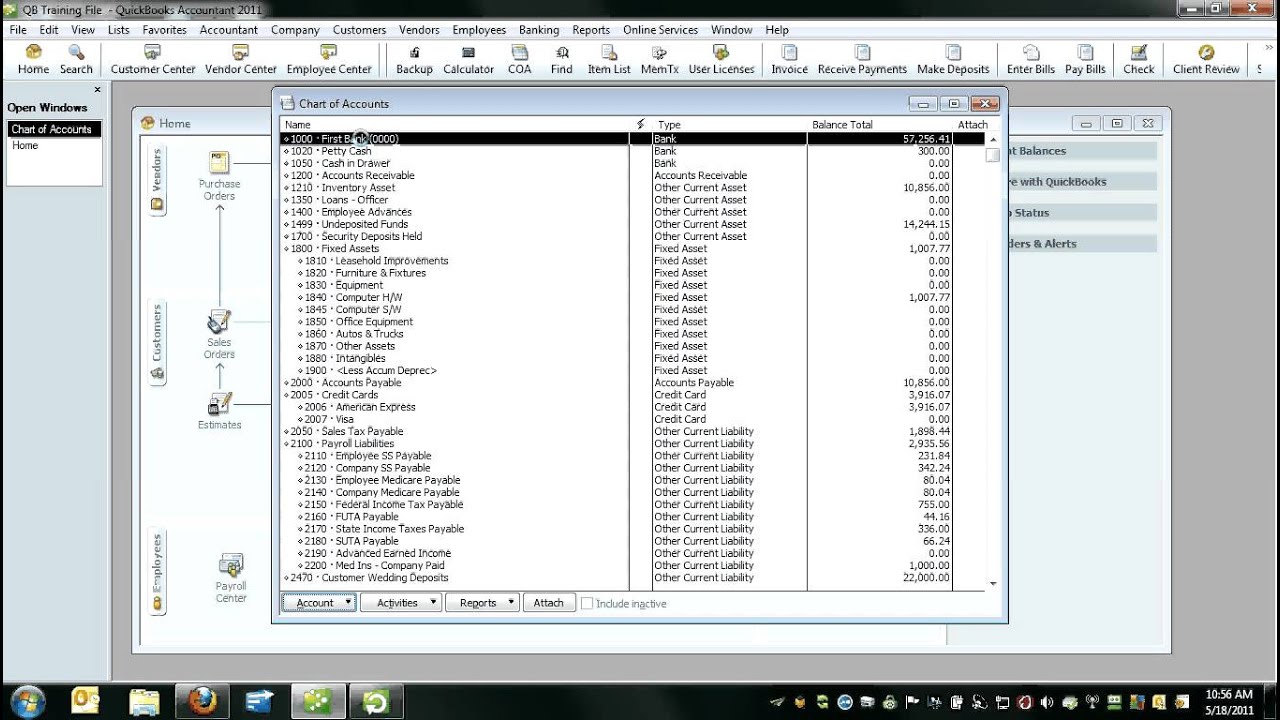Select the 1020 Petty Cash account
1280x720 pixels.
point(616,151)
